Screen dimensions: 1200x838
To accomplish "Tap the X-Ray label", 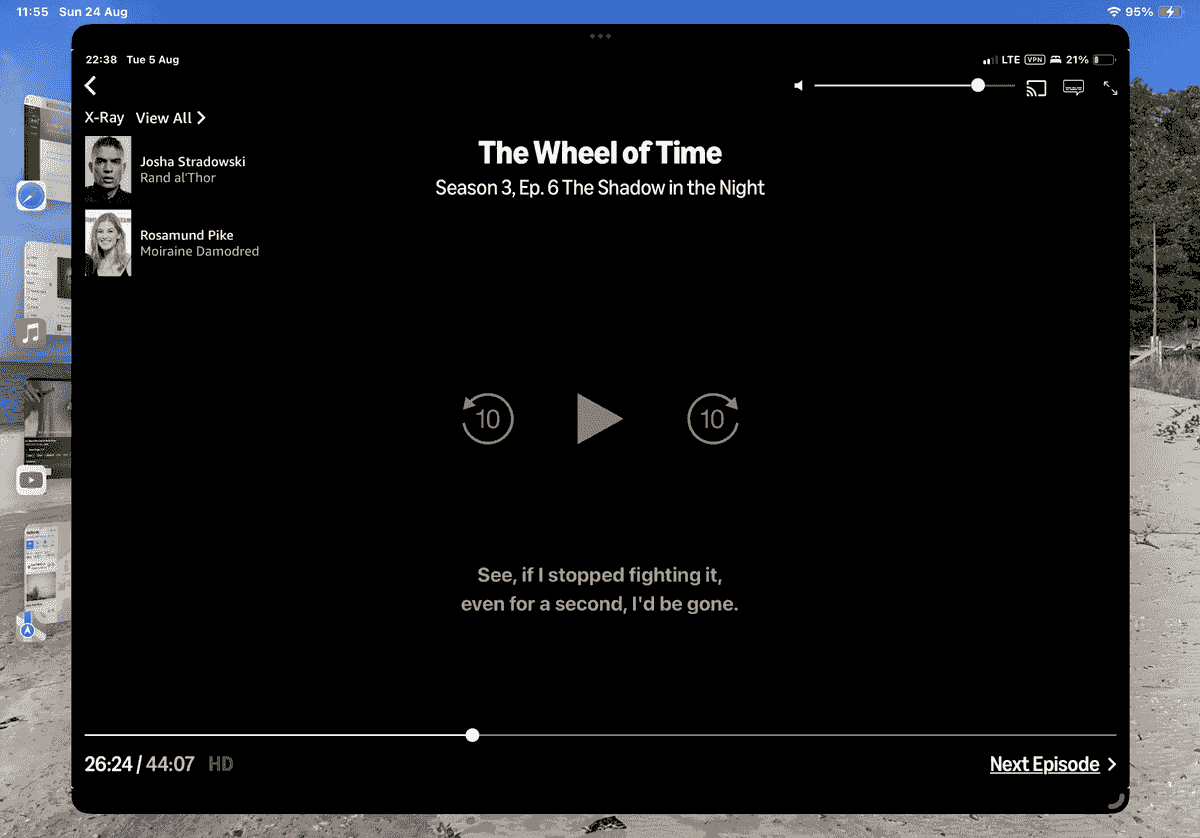I will click(x=105, y=118).
